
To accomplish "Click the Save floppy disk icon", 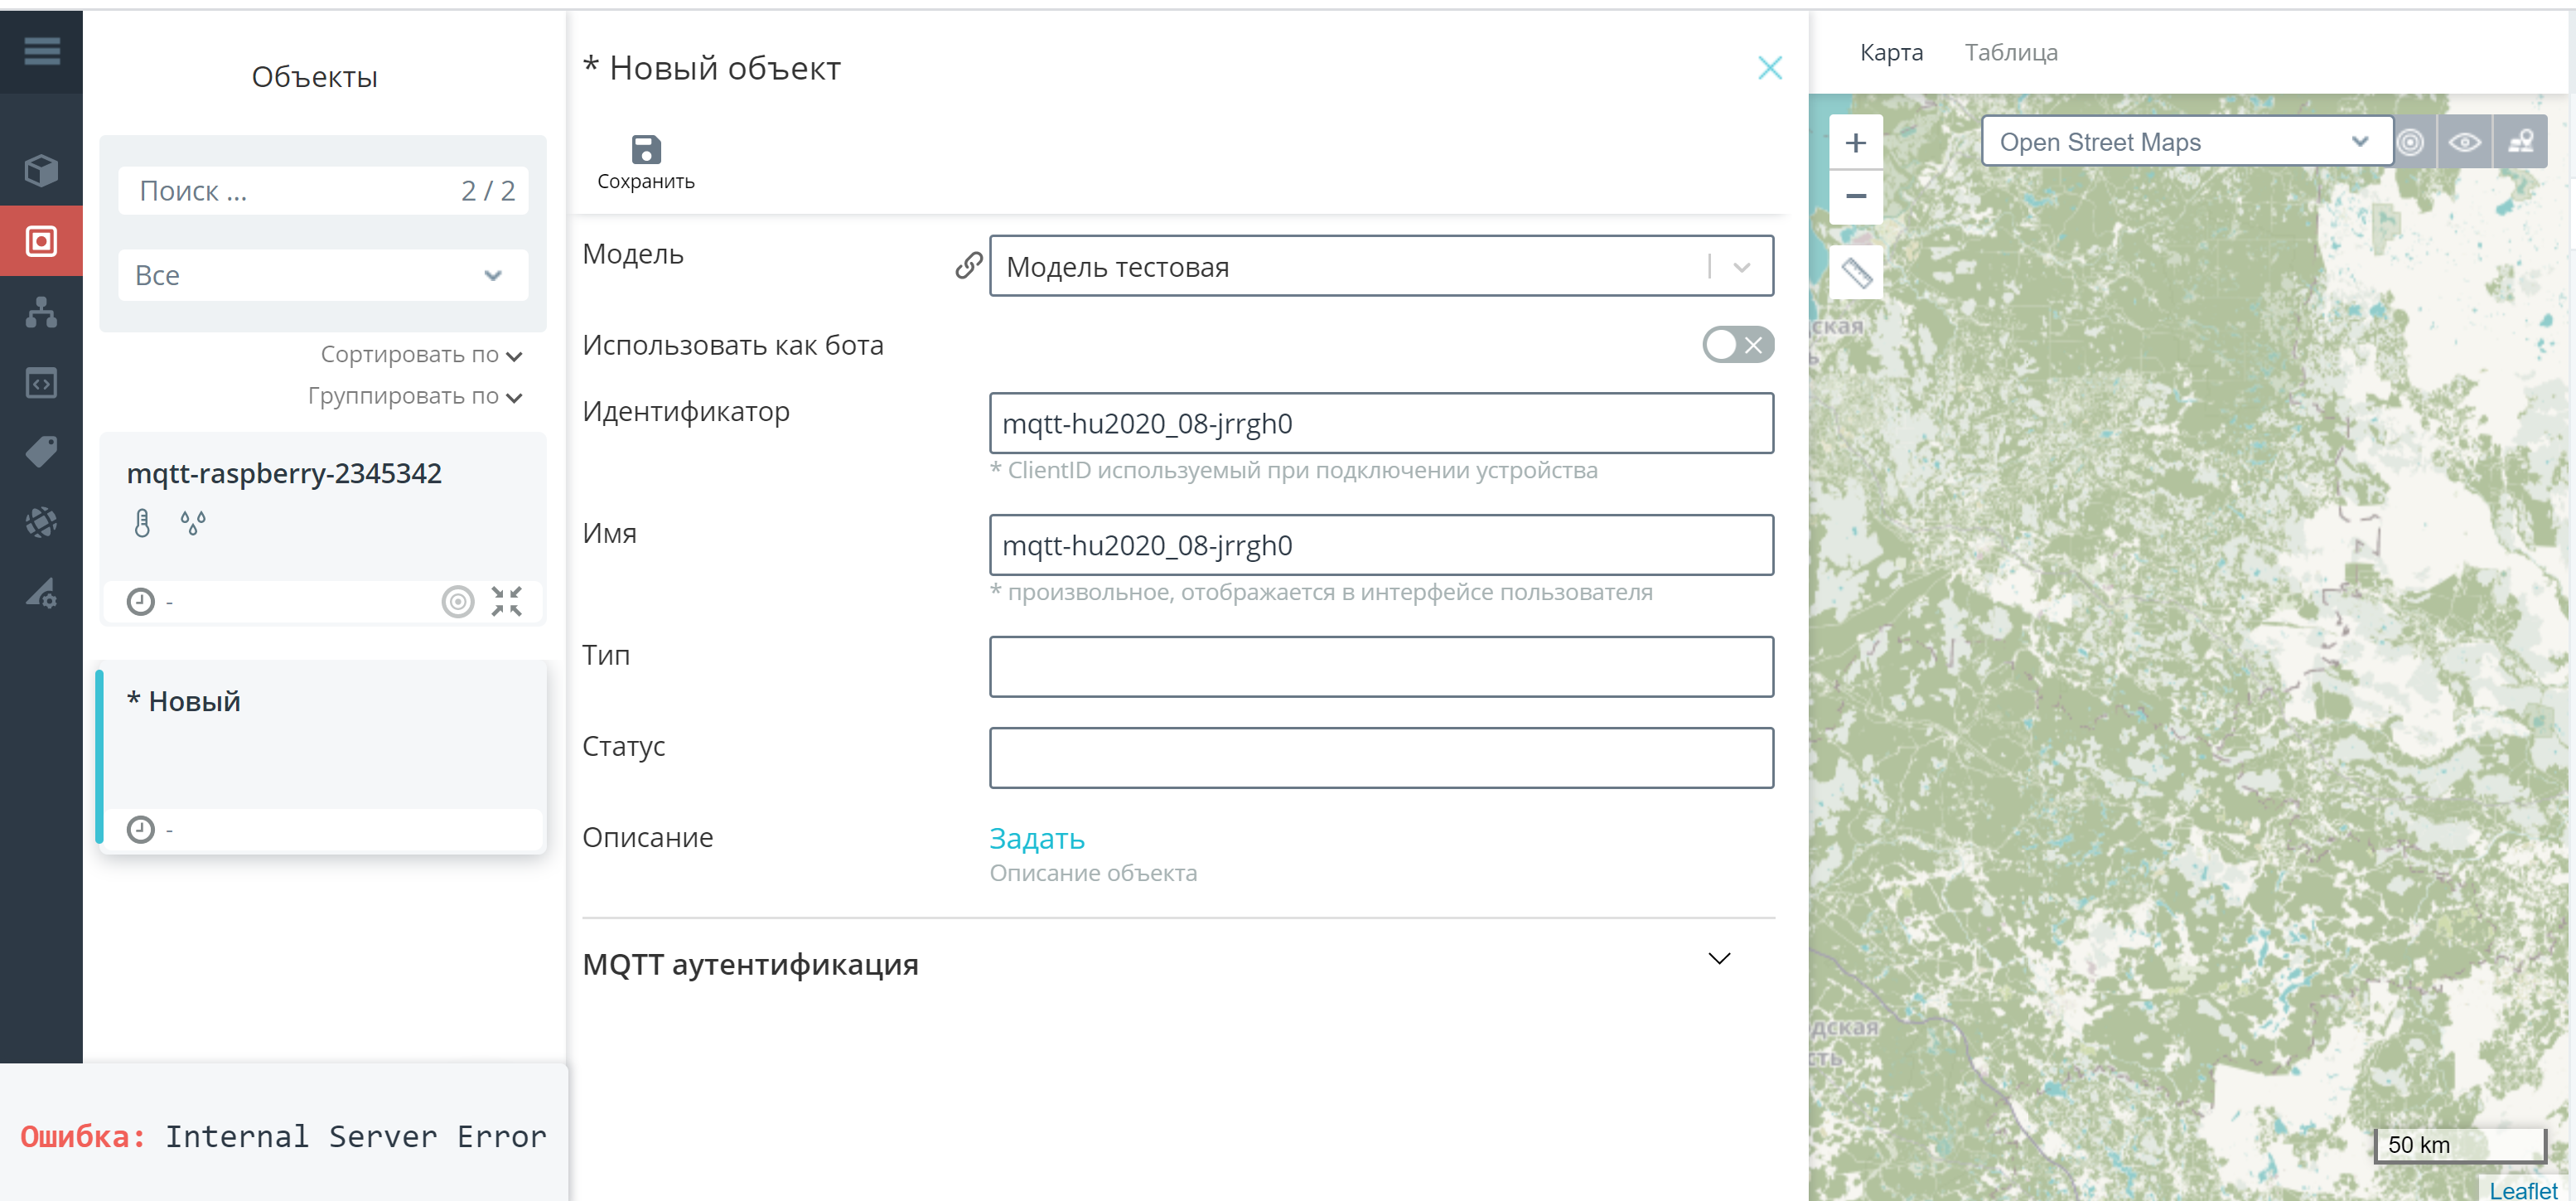I will point(646,150).
